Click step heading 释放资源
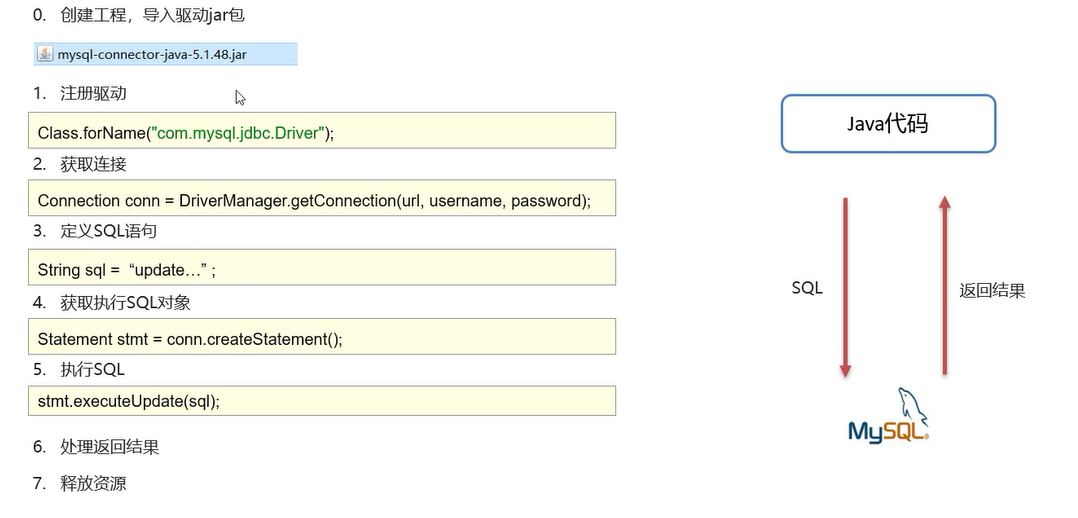Image resolution: width=1078 pixels, height=518 pixels. pyautogui.click(x=93, y=484)
